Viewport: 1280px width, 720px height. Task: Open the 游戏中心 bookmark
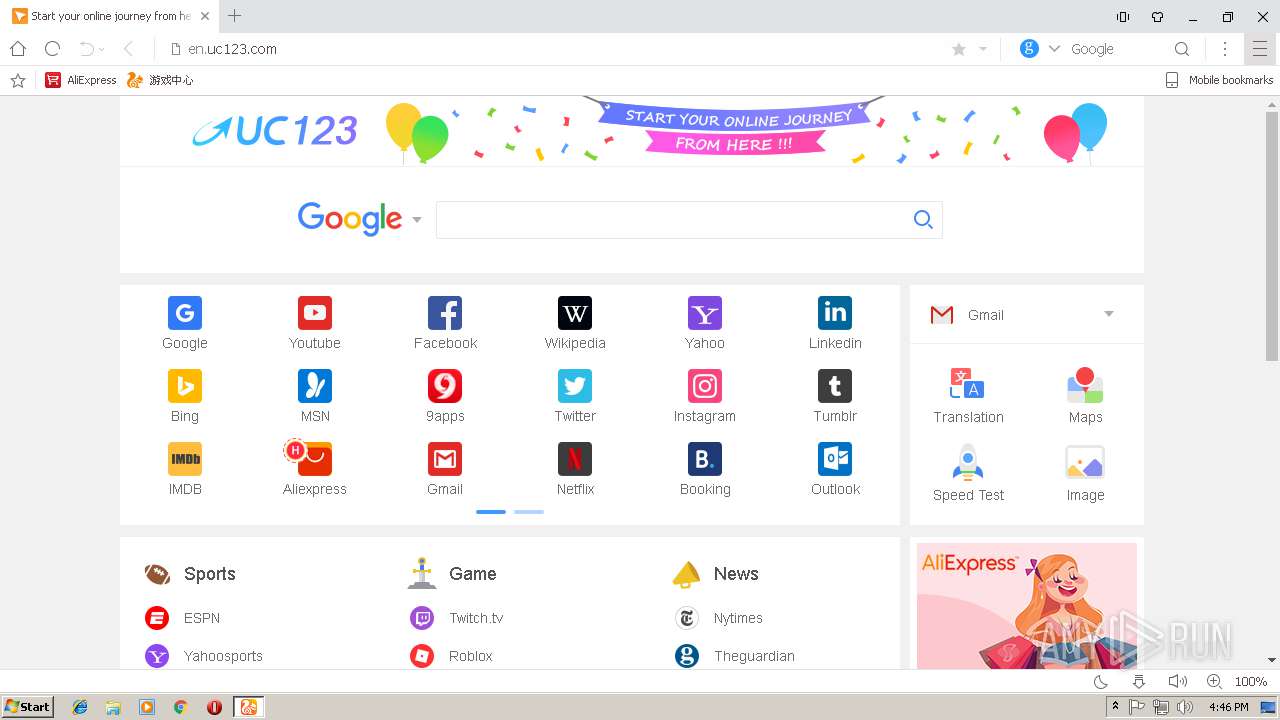(160, 80)
